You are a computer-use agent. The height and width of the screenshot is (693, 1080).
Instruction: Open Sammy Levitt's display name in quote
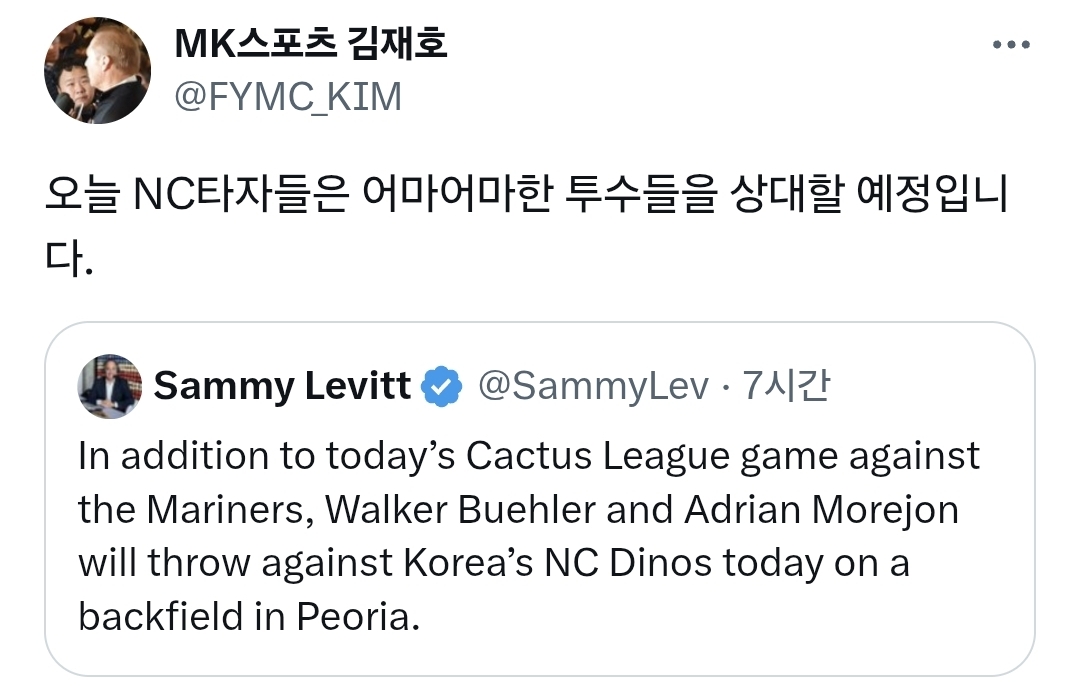pos(282,386)
